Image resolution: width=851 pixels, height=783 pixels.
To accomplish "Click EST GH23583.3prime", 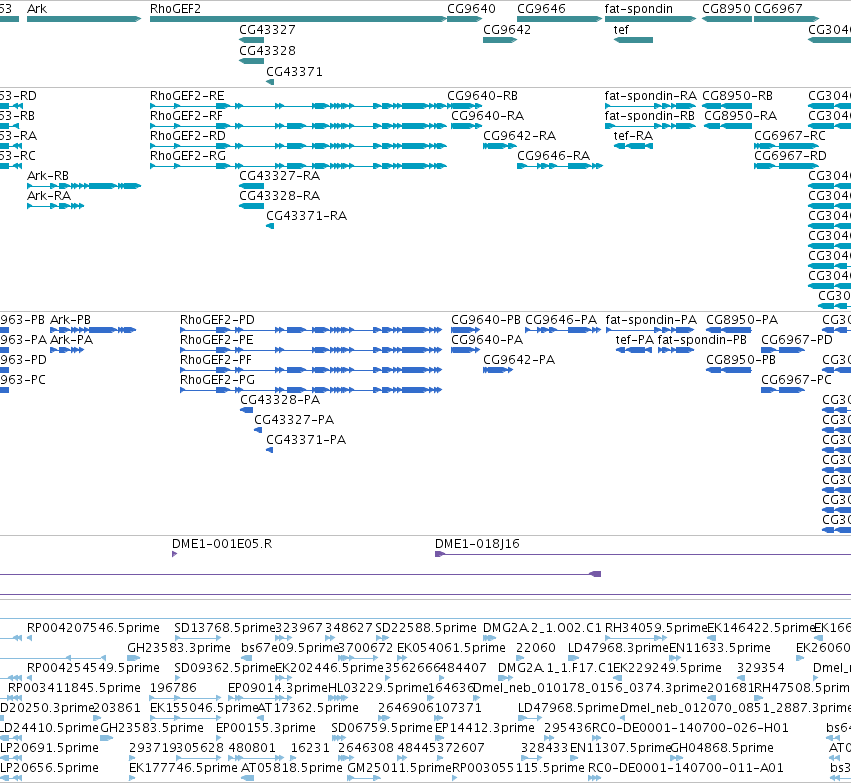I will click(134, 658).
